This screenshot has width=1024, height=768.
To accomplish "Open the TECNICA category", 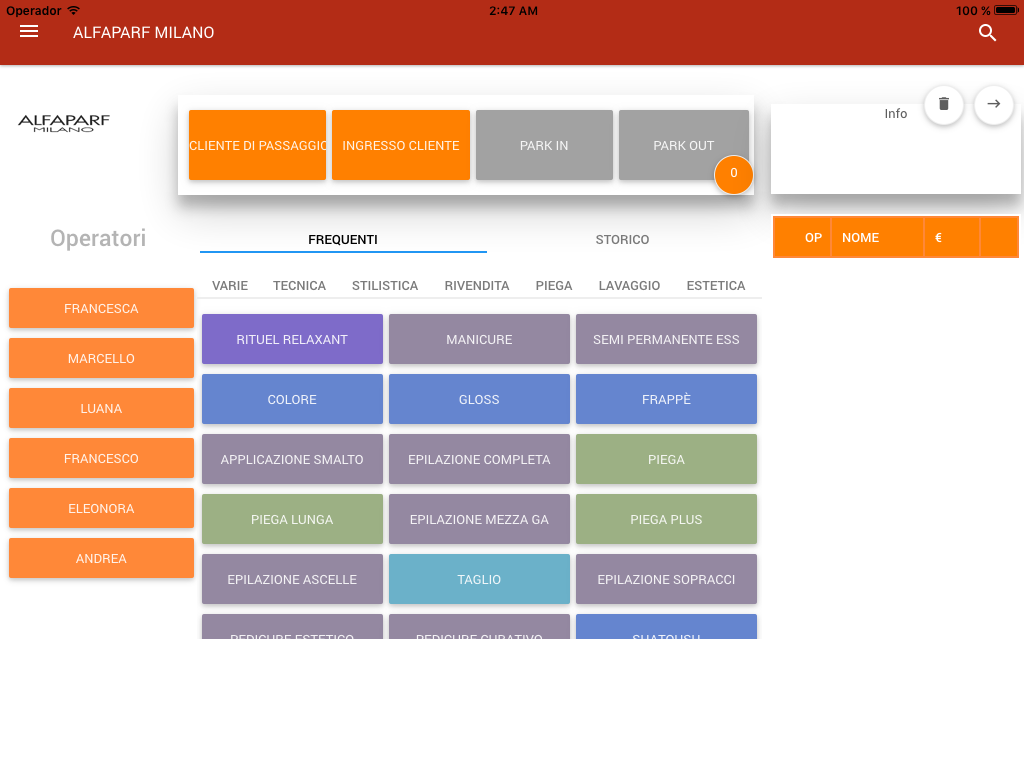I will point(299,285).
